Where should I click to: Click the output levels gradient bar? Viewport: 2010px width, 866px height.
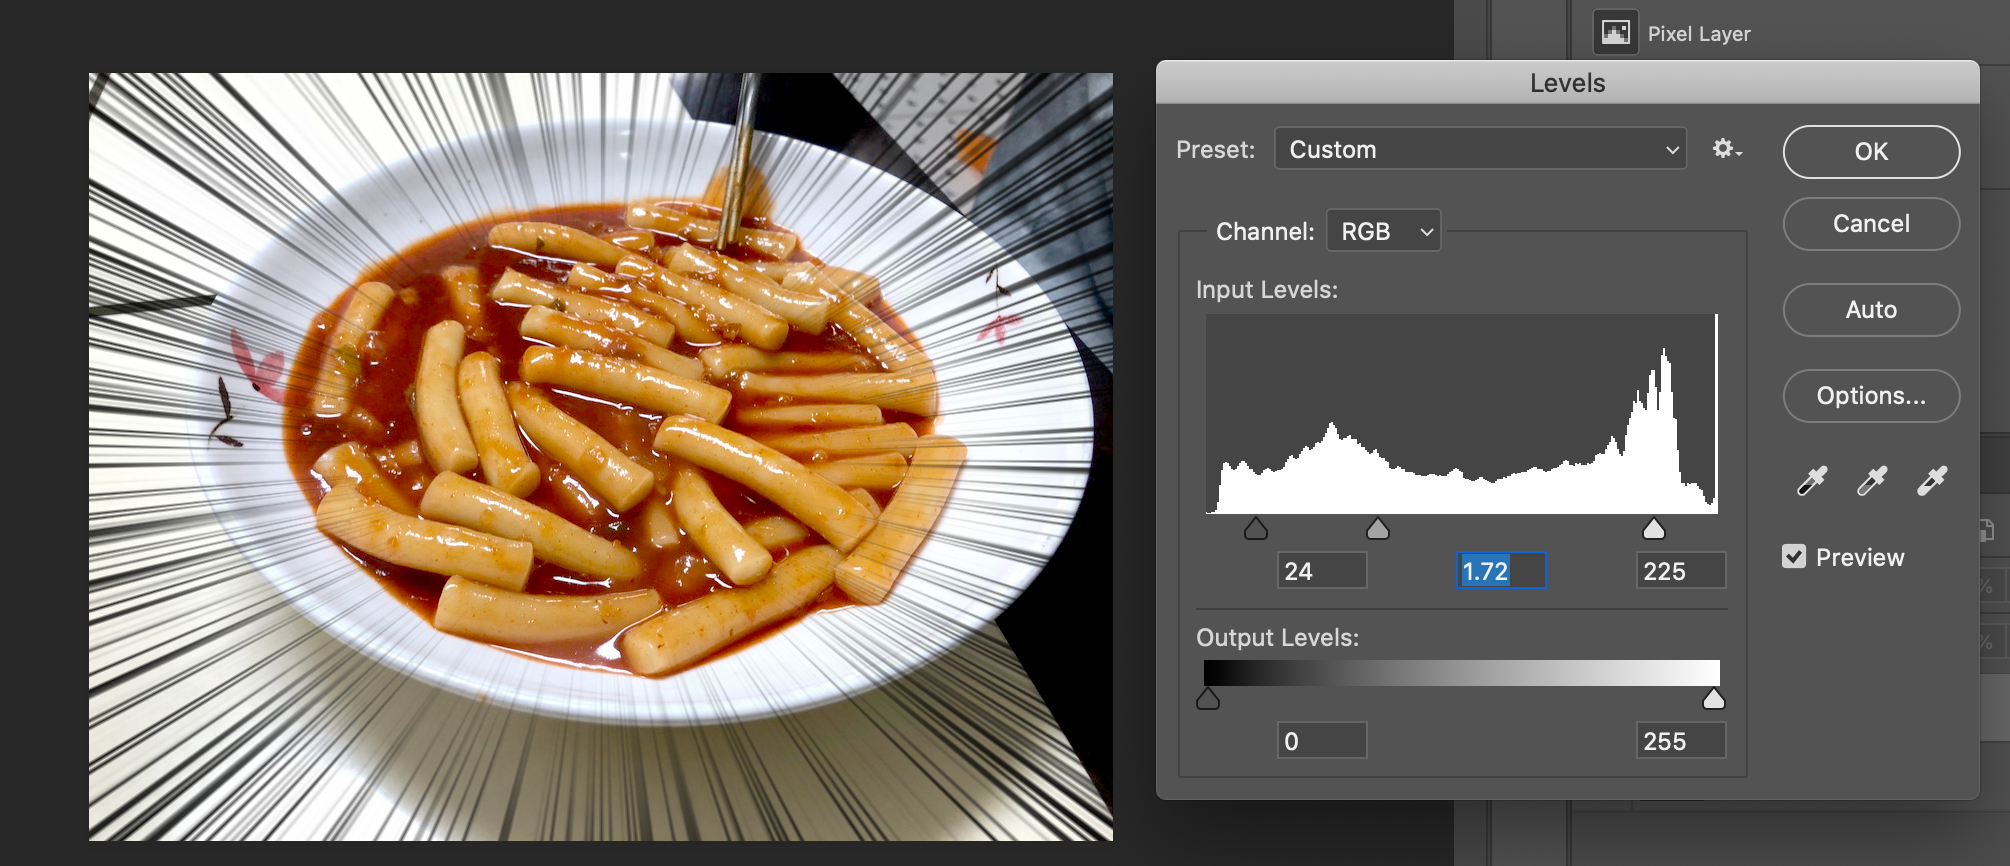tap(1462, 673)
